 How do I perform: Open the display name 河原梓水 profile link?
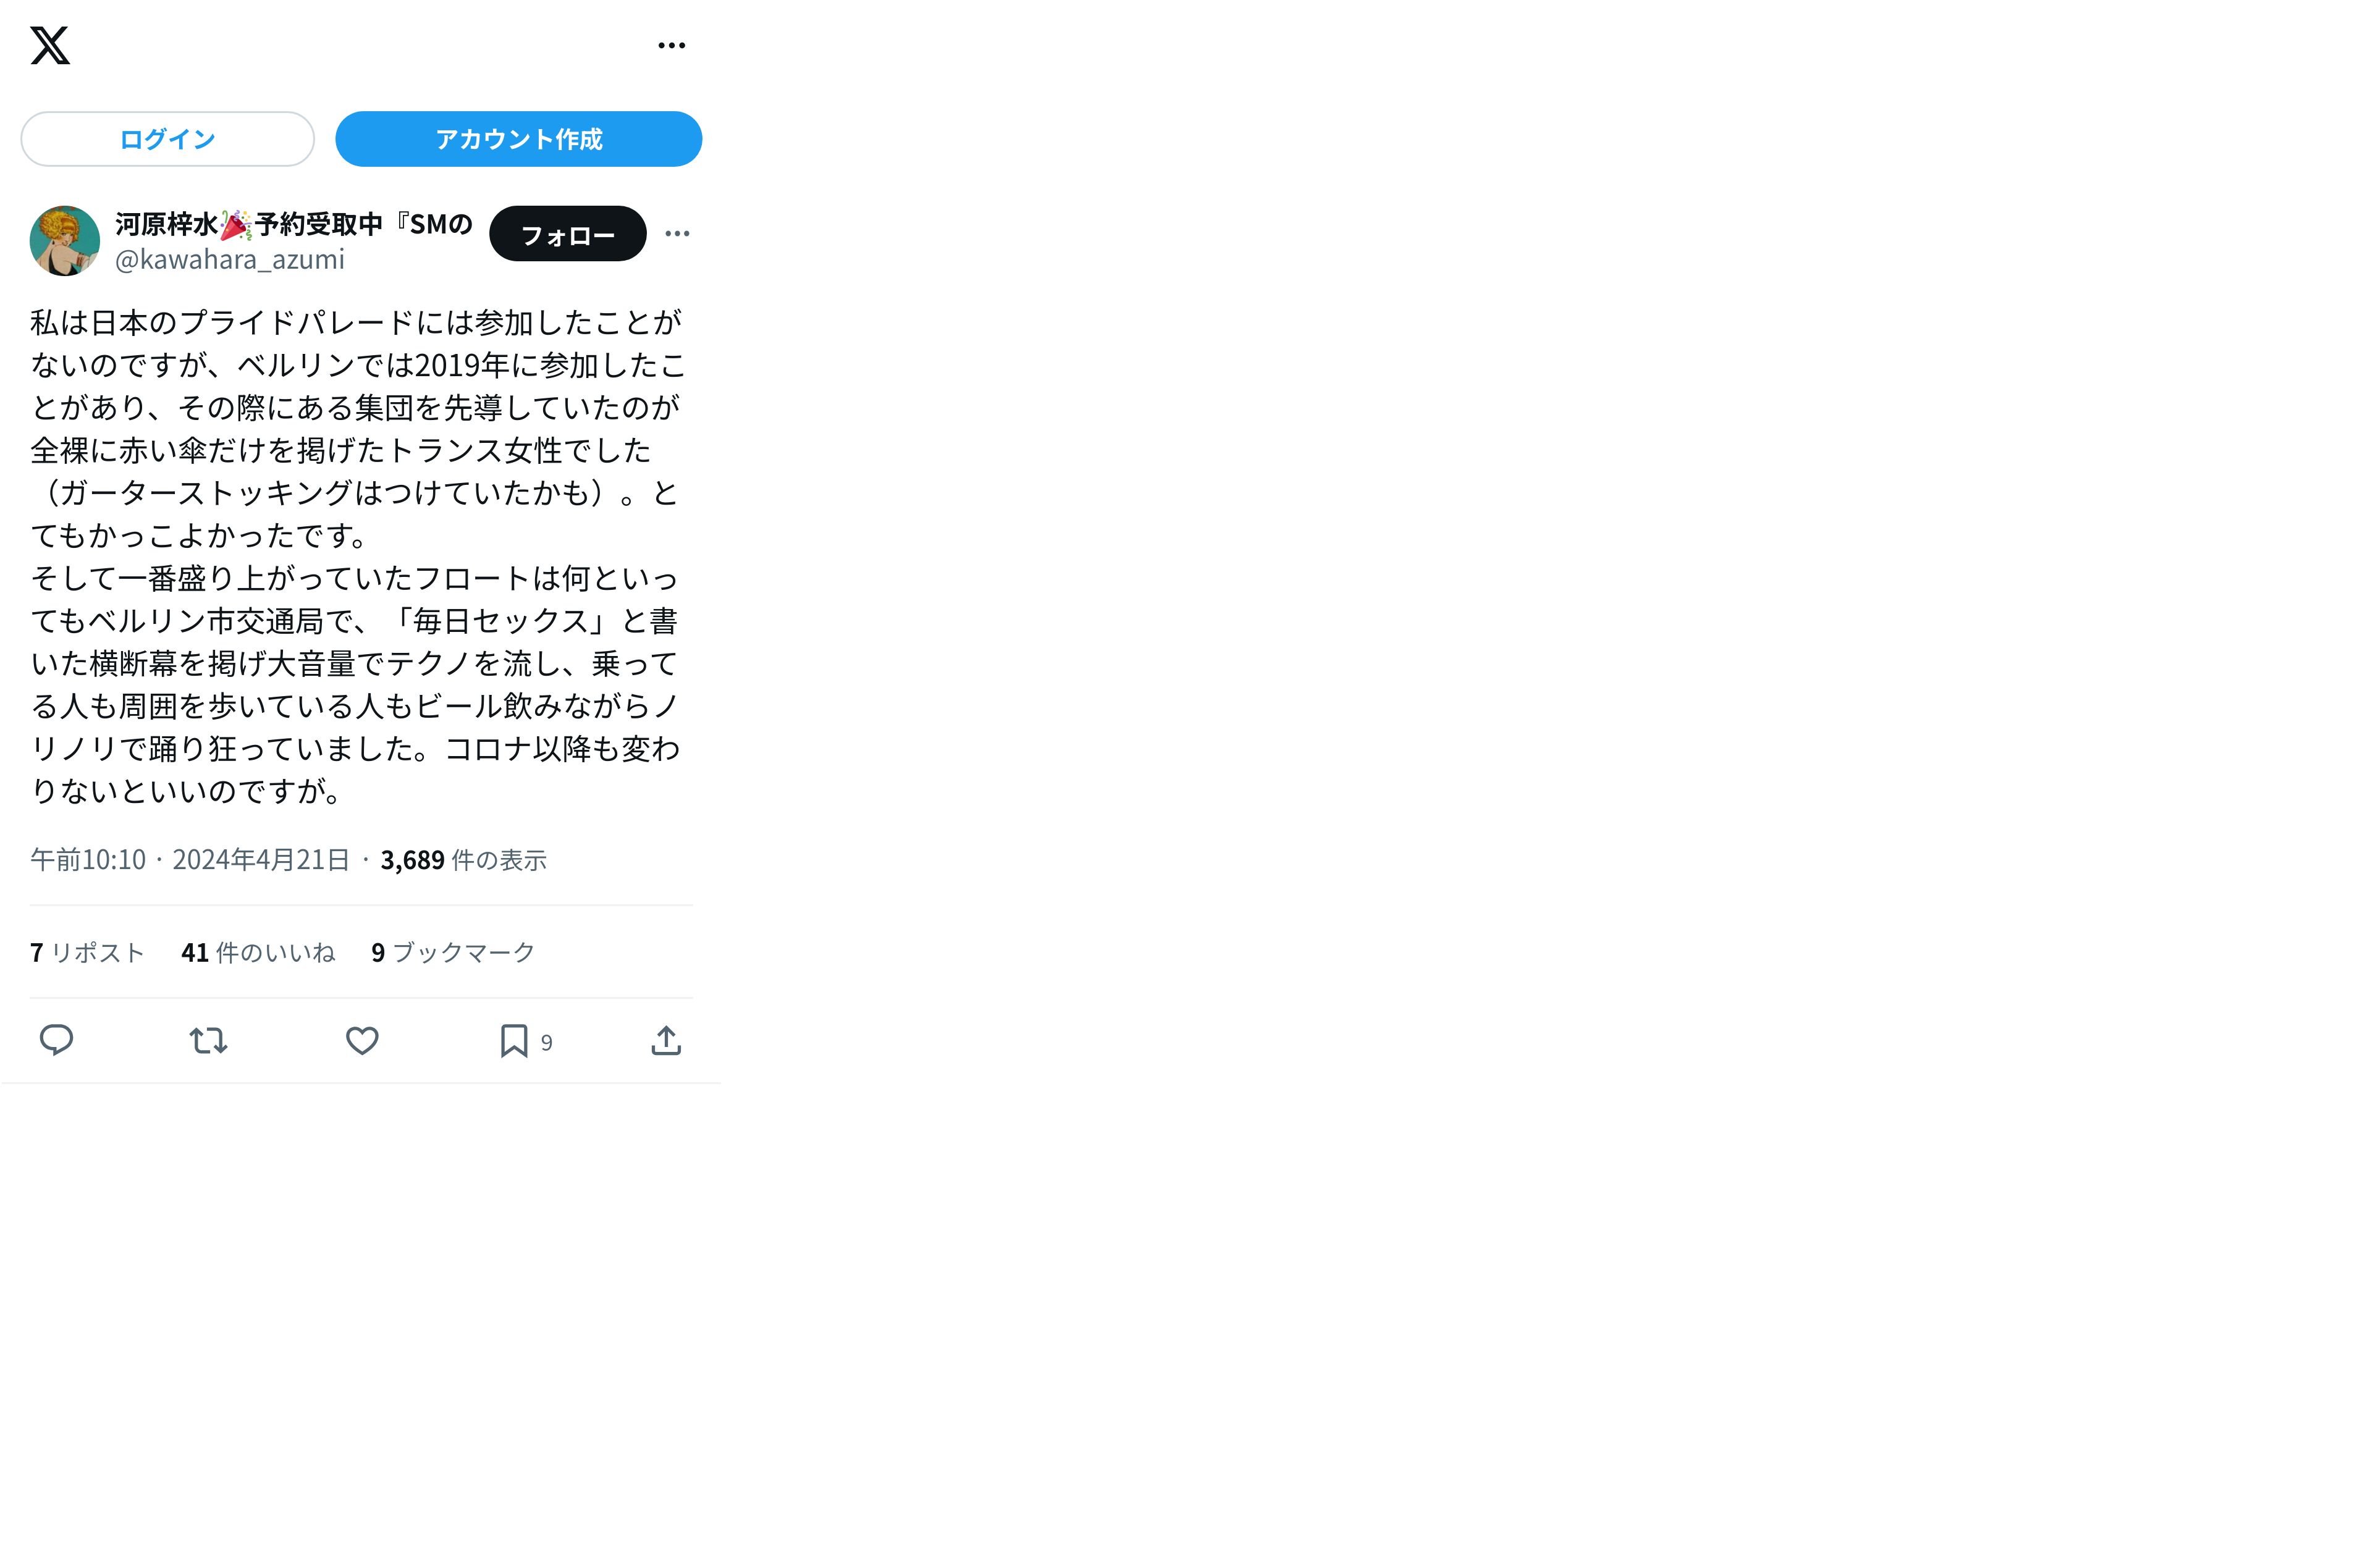point(294,224)
